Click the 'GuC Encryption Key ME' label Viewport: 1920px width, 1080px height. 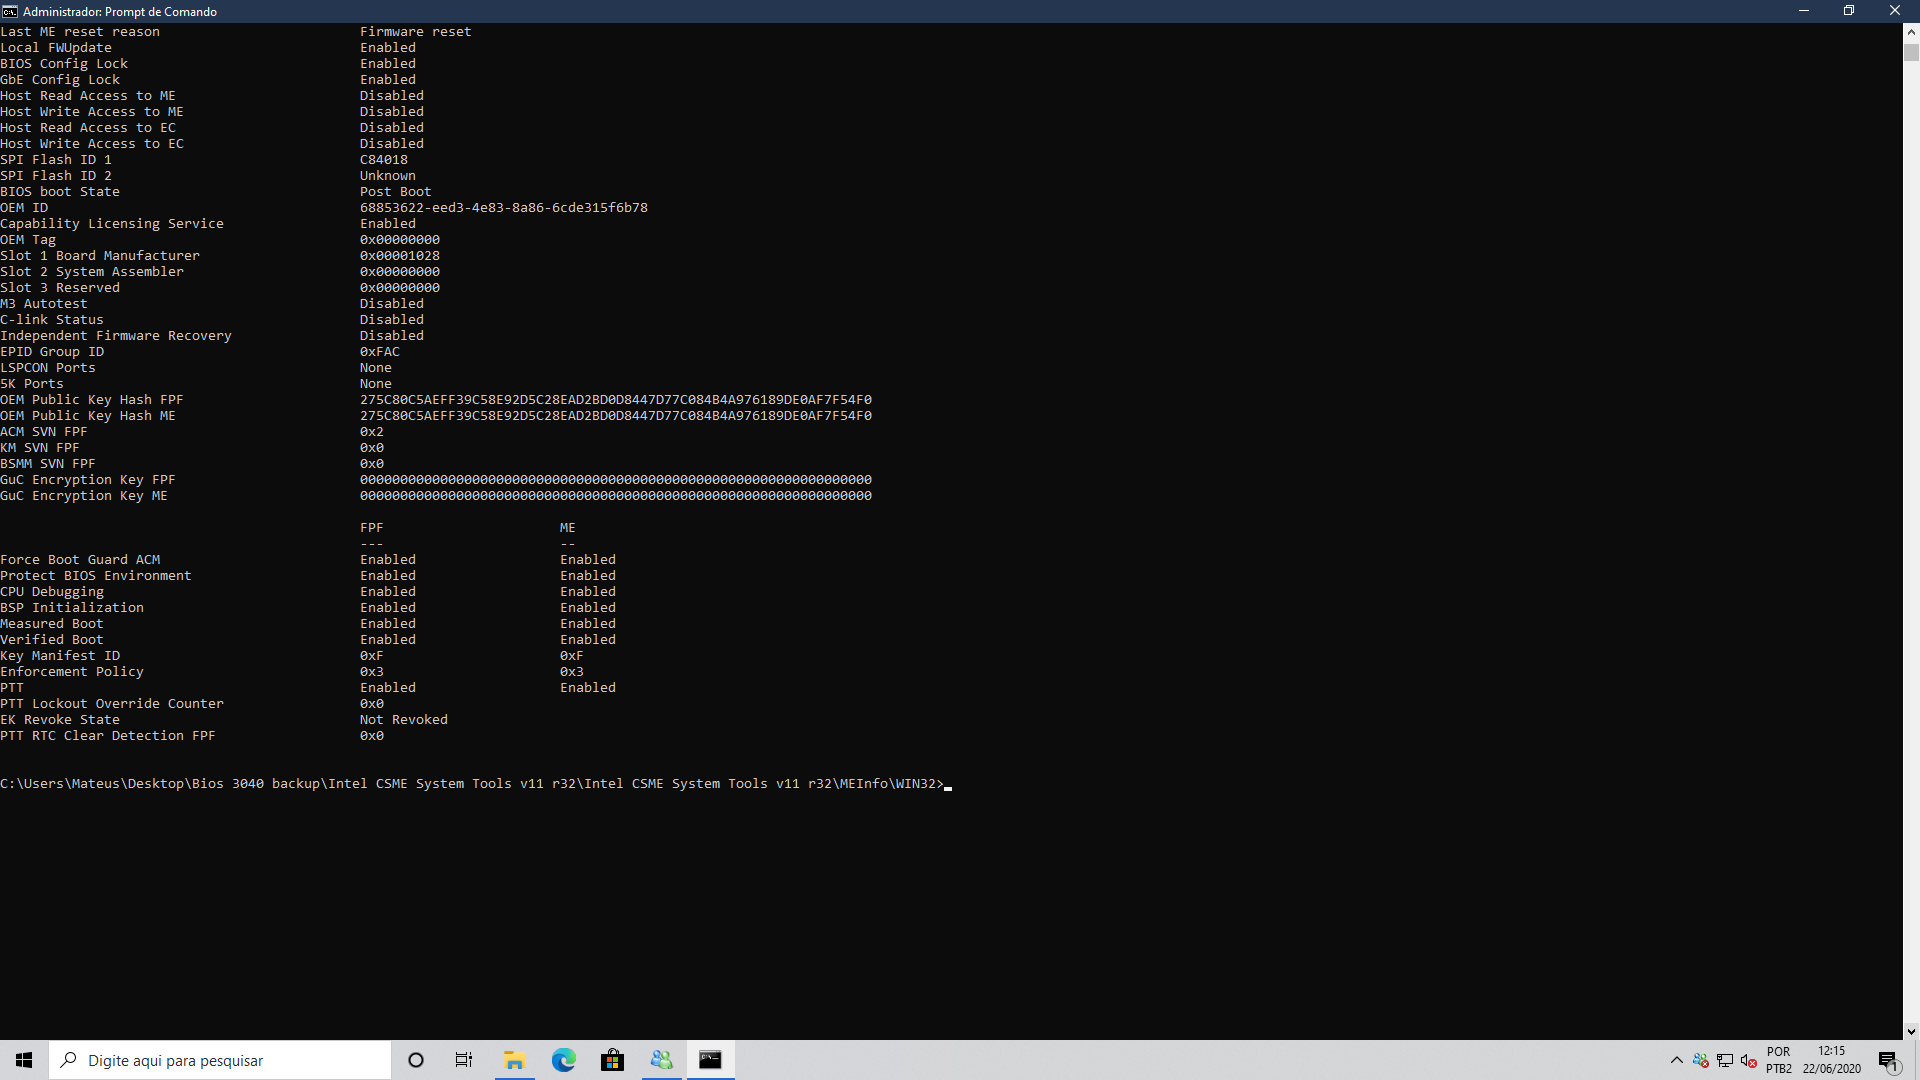[84, 496]
